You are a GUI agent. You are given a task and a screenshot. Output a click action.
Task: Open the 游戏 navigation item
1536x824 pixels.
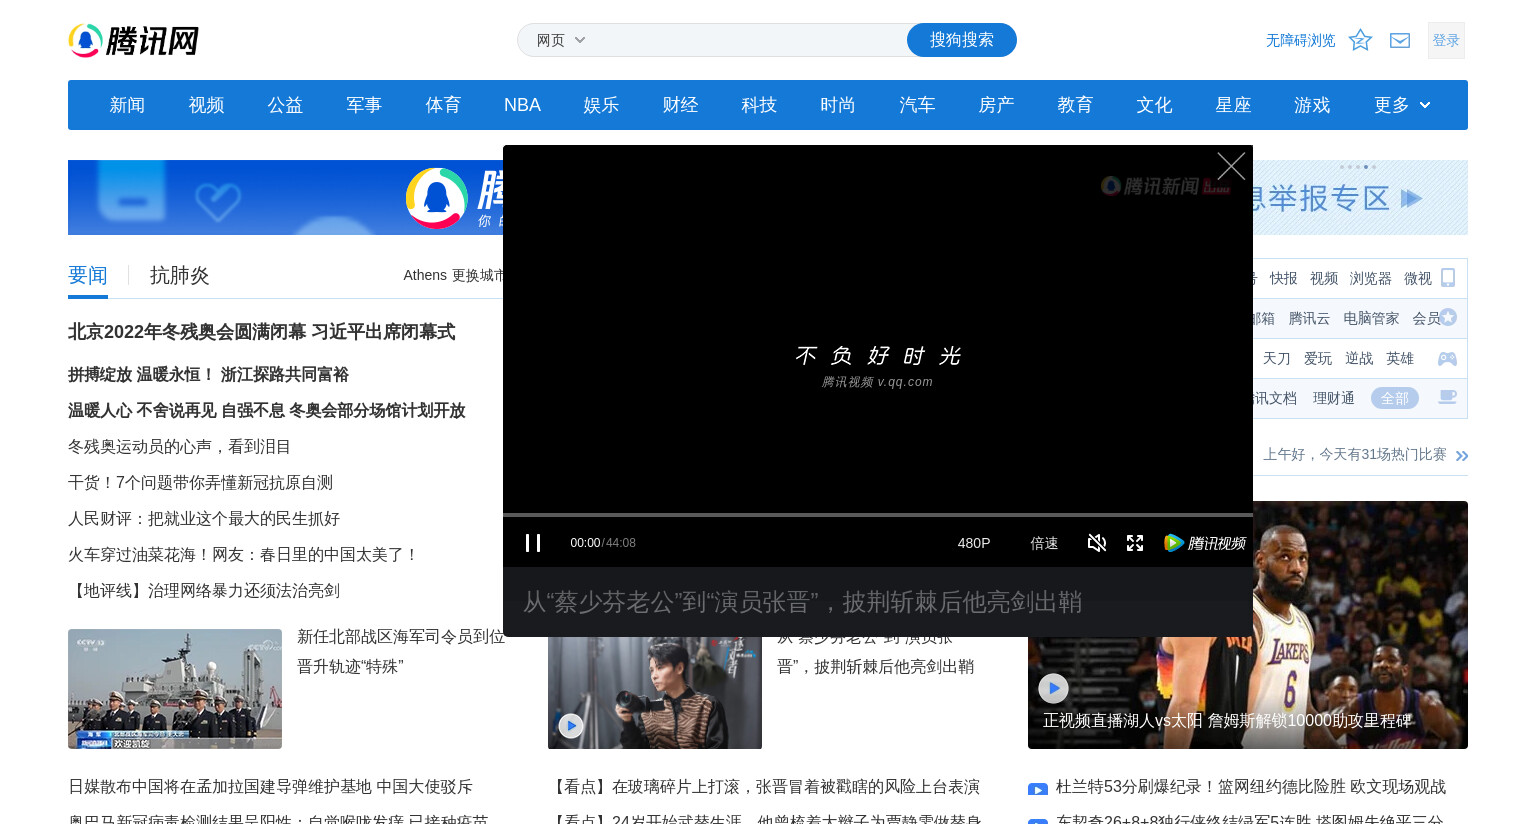pos(1312,105)
